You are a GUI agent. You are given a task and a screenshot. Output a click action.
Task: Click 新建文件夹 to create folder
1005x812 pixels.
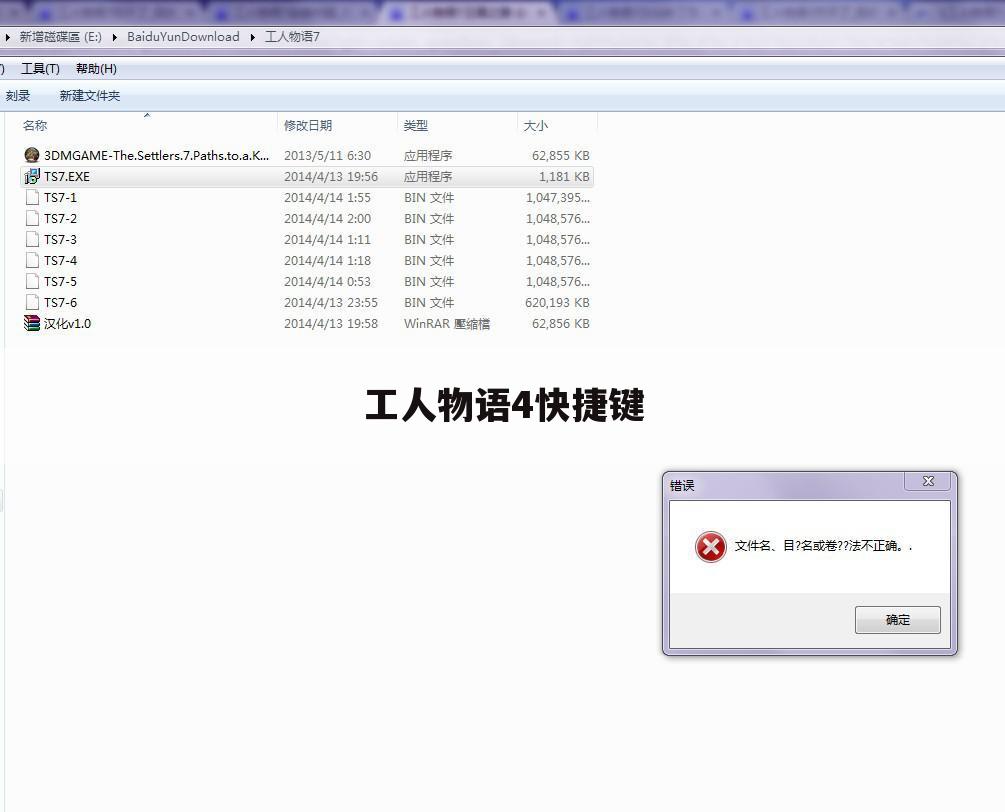click(90, 95)
